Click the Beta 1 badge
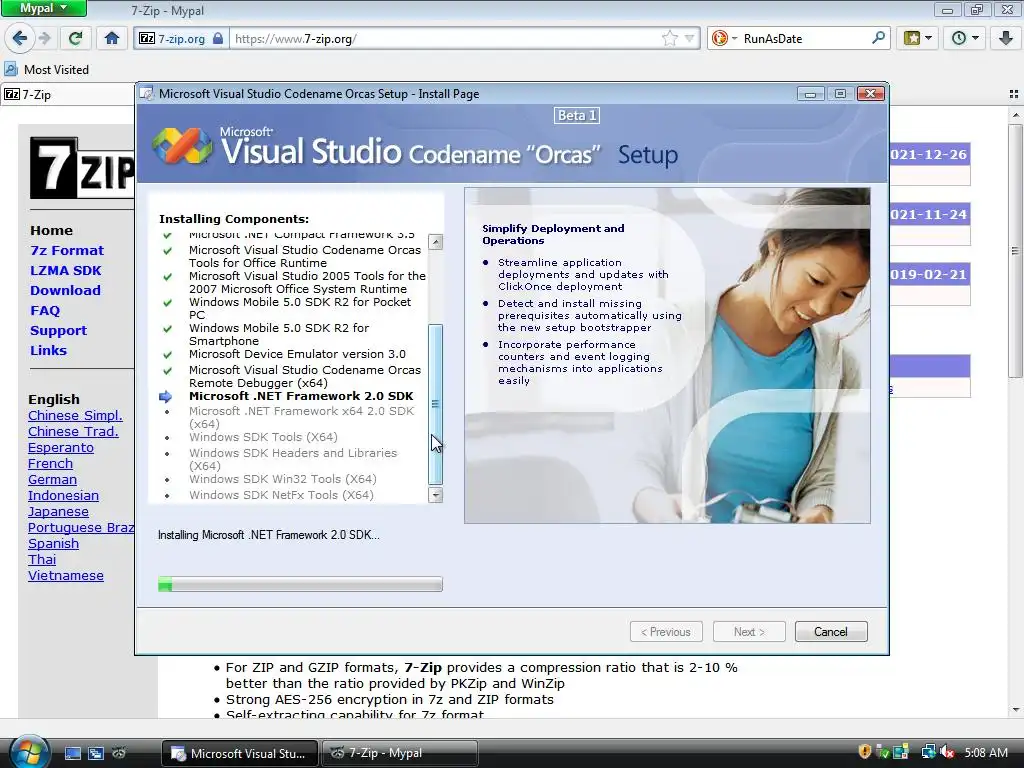 (x=577, y=116)
